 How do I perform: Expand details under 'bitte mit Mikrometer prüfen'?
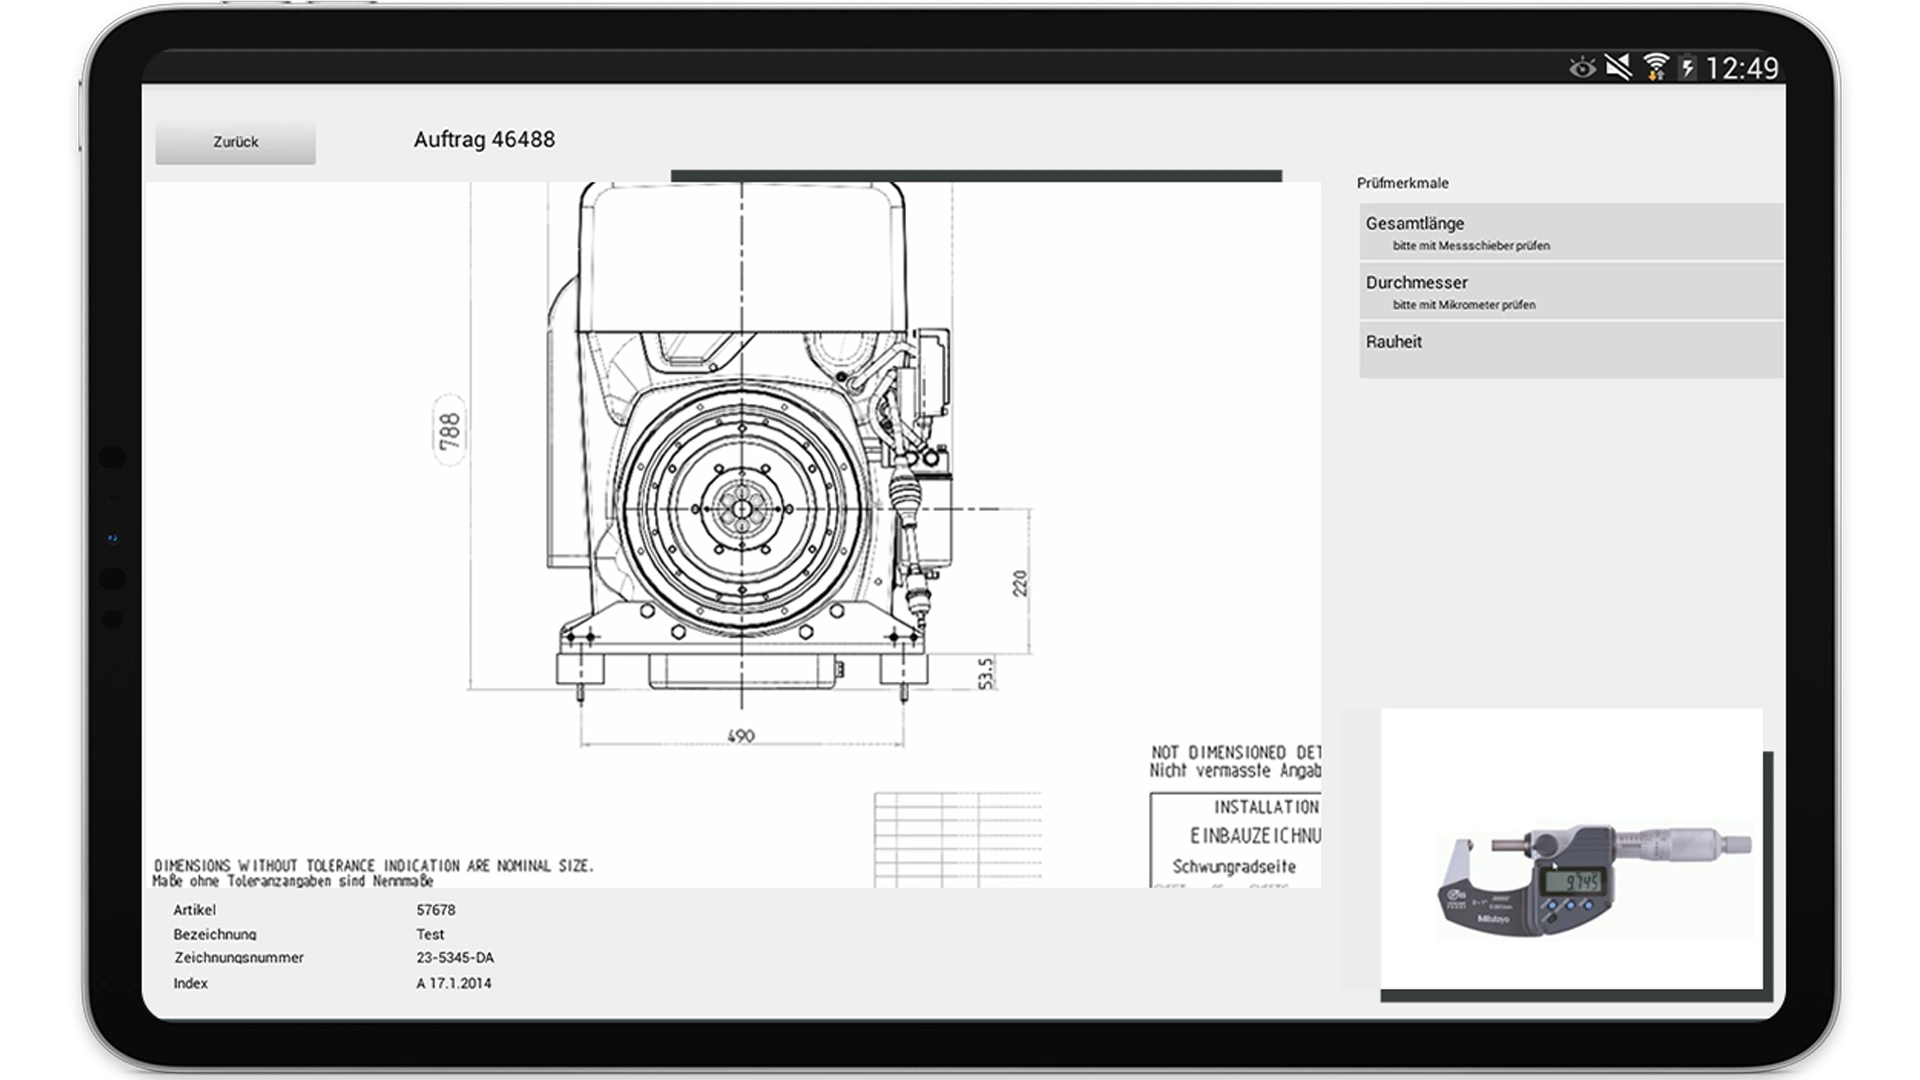point(1462,305)
